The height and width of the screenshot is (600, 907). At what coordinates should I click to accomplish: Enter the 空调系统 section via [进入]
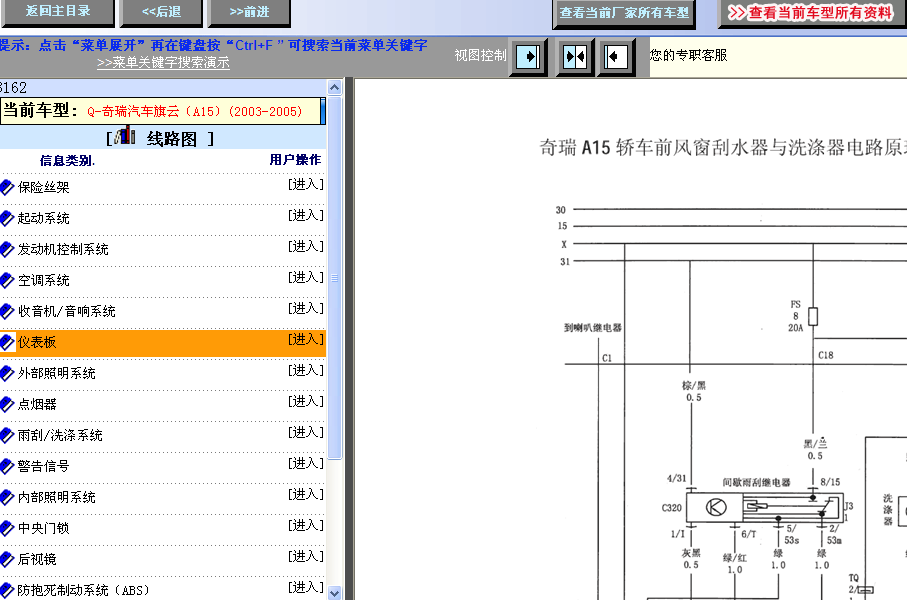(306, 278)
